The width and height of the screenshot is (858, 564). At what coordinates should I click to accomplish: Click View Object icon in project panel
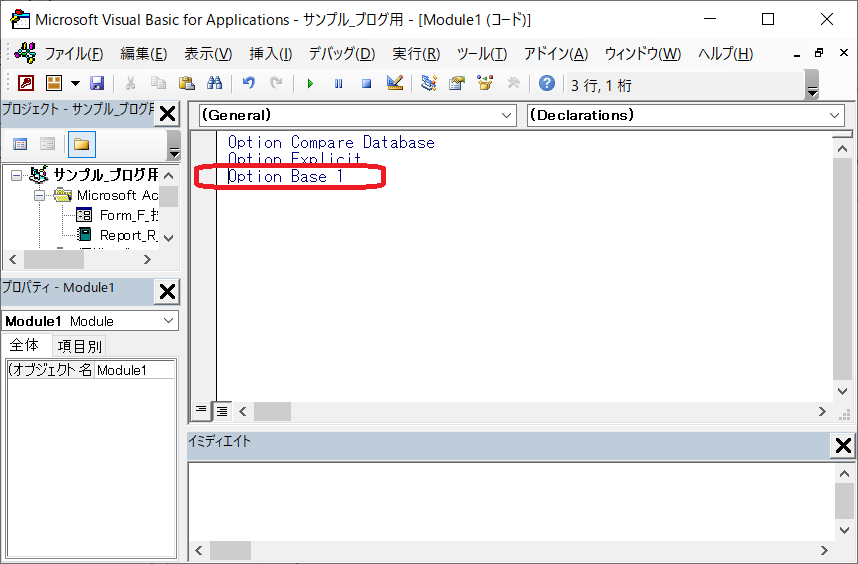tap(48, 144)
